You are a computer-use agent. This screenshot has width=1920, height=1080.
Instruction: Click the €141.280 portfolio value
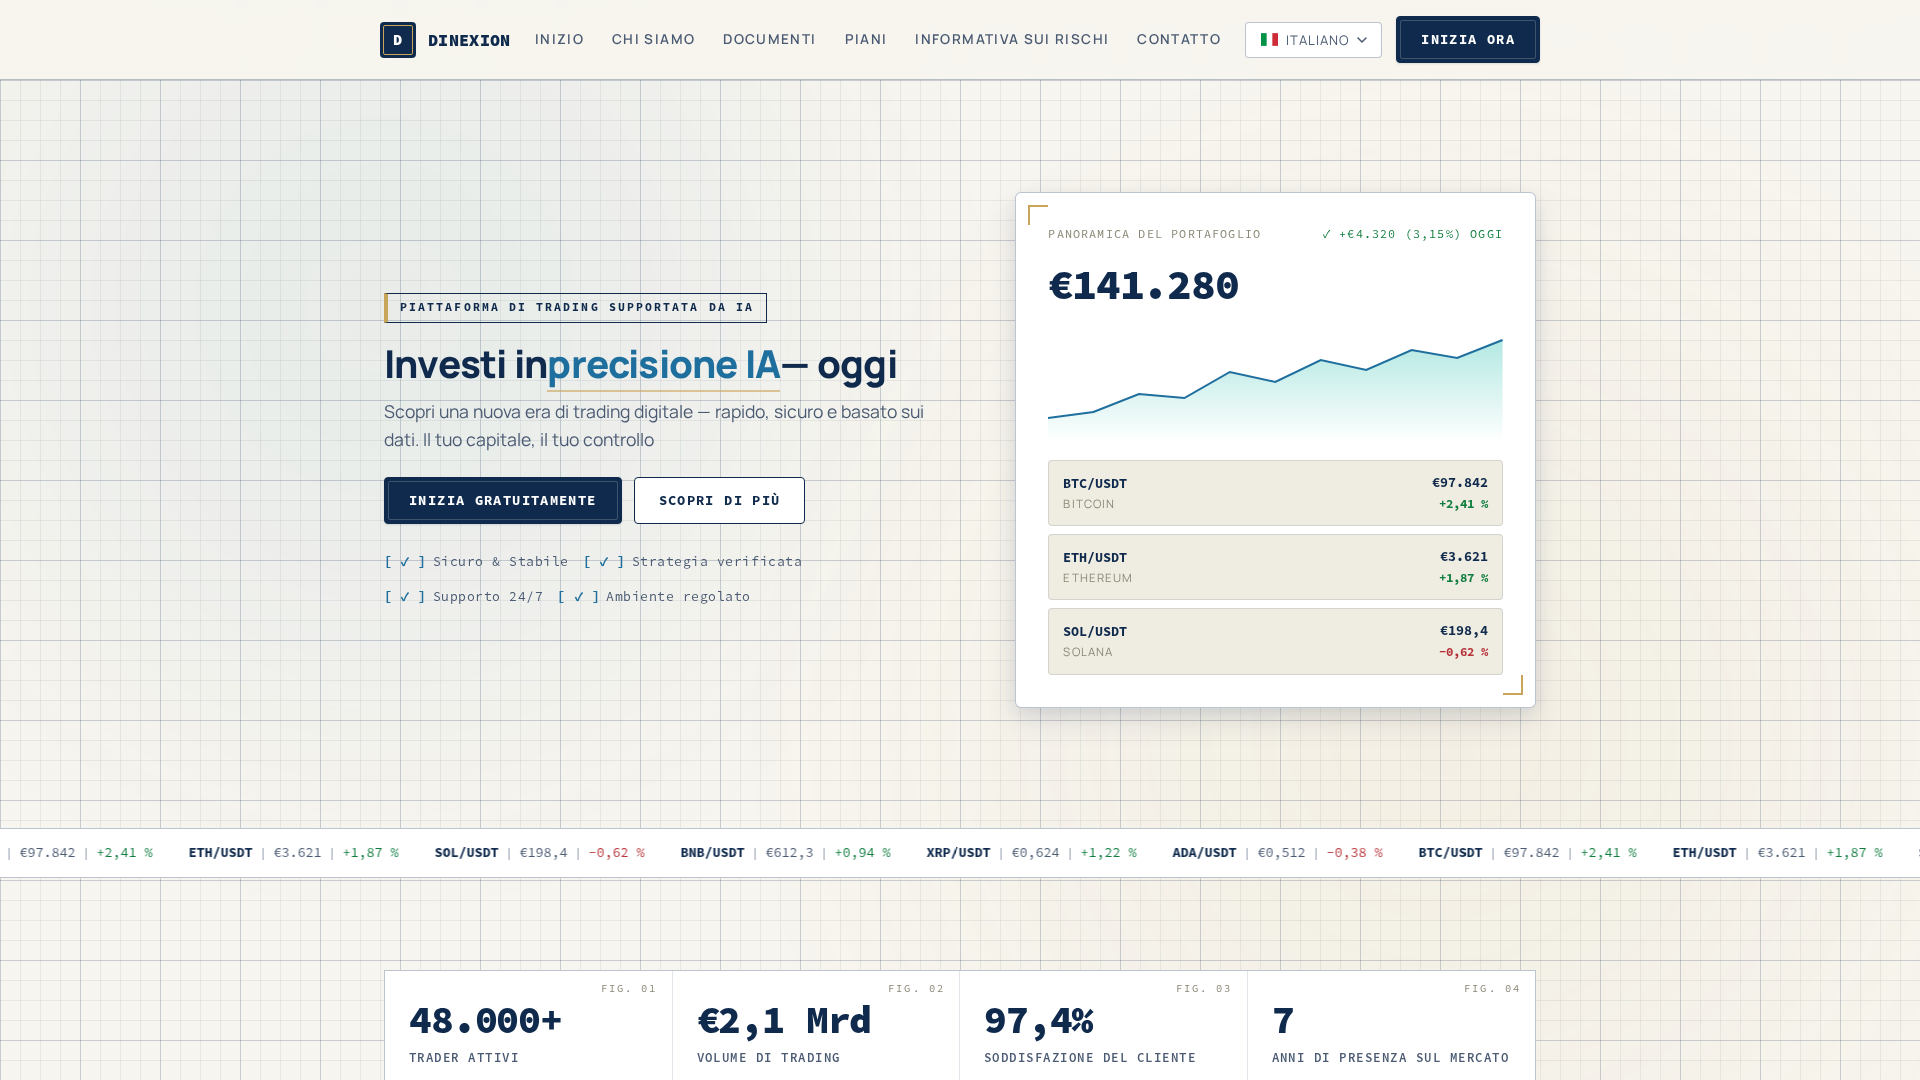(1143, 286)
